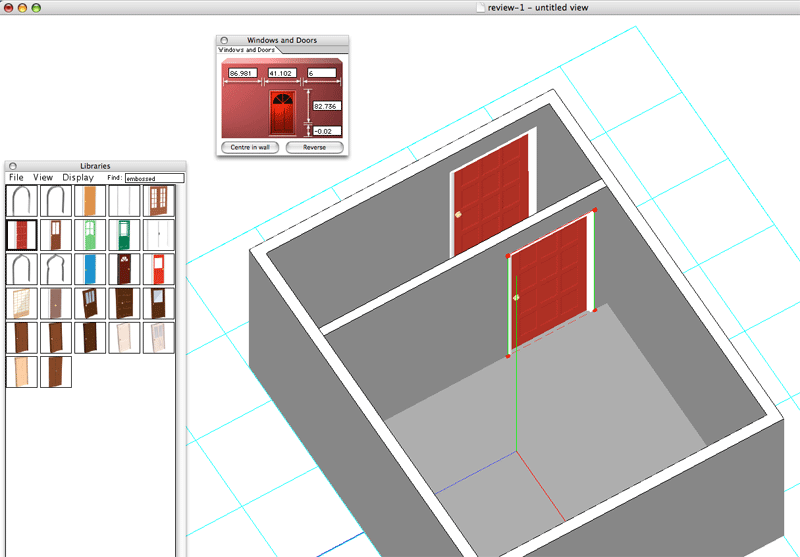This screenshot has height=557, width=800.
Task: Open the Display menu in Libraries panel
Action: pyautogui.click(x=78, y=177)
